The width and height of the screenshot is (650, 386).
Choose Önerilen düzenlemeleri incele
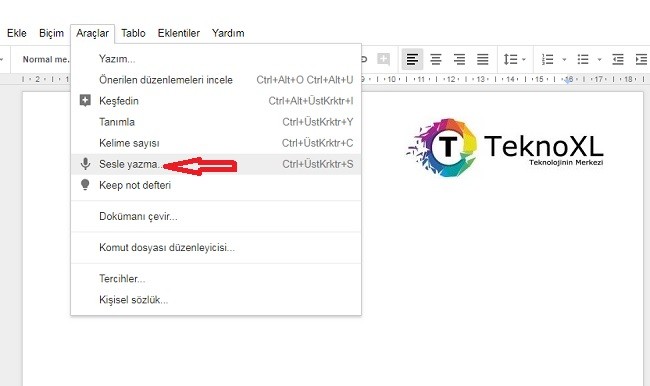click(x=216, y=80)
